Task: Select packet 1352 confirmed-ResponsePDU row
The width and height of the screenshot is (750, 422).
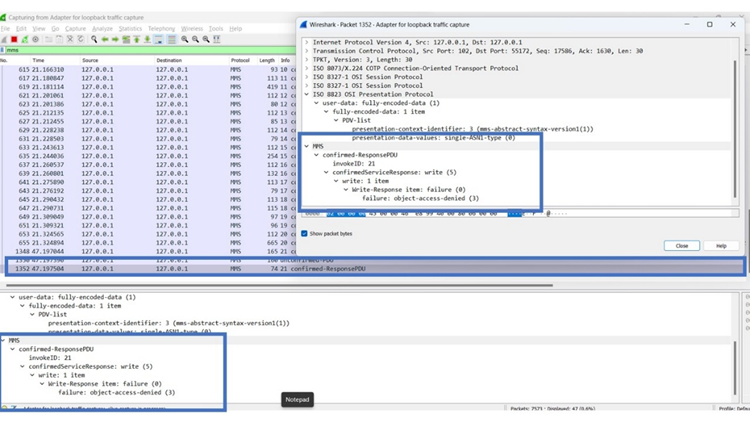Action: click(375, 269)
